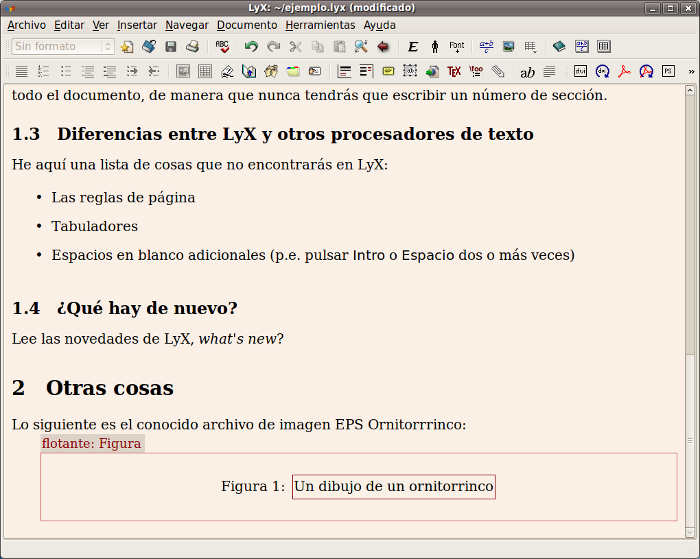Insert TeX code with the TeX icon
Image resolution: width=700 pixels, height=559 pixels.
(454, 71)
